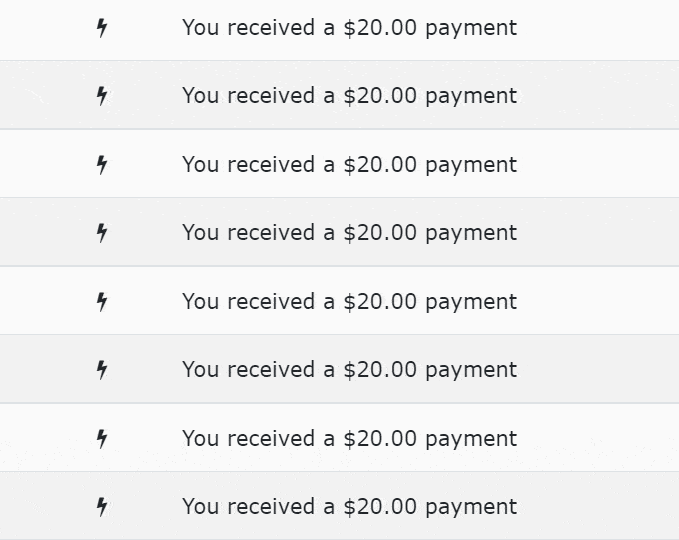Click the bolt icon in the sixth payment row
This screenshot has width=679, height=540.
coord(102,370)
